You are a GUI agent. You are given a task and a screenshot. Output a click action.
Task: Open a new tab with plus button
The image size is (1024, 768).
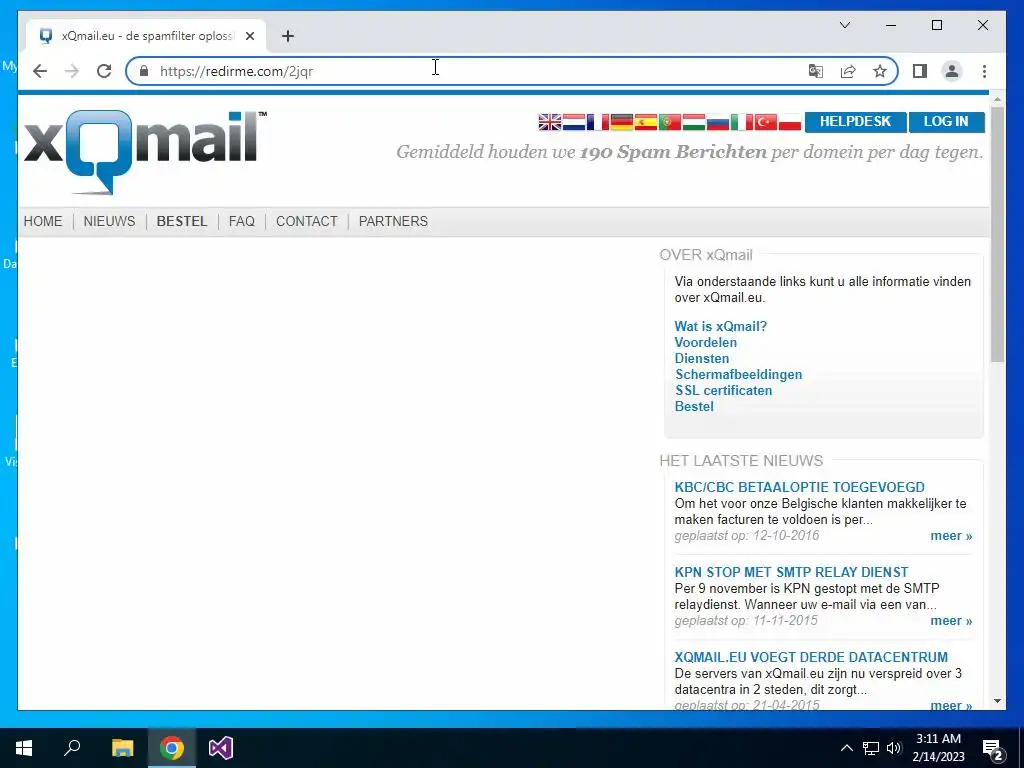288,36
